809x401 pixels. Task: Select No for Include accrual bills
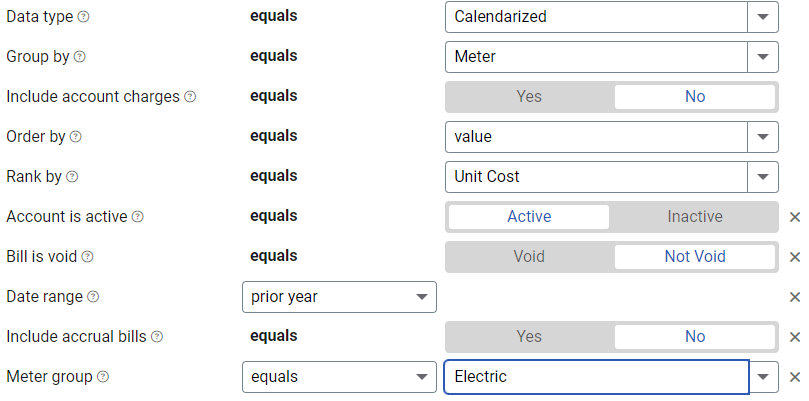pos(694,336)
